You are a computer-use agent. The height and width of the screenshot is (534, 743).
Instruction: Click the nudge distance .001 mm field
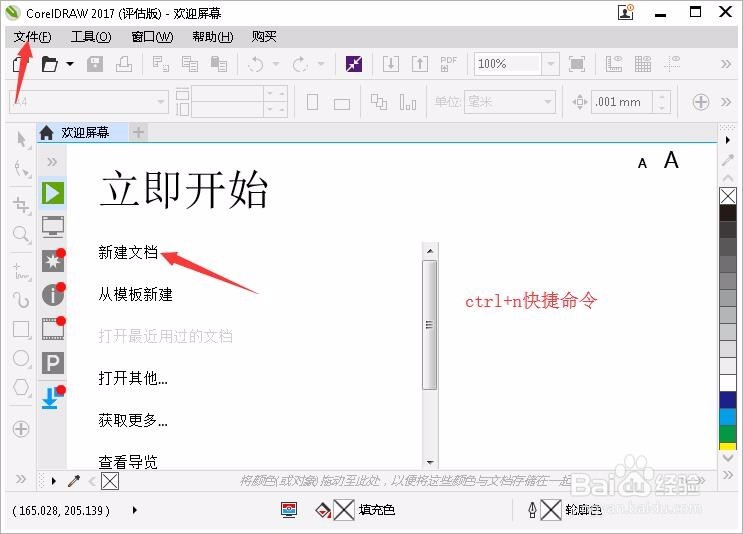pos(622,101)
